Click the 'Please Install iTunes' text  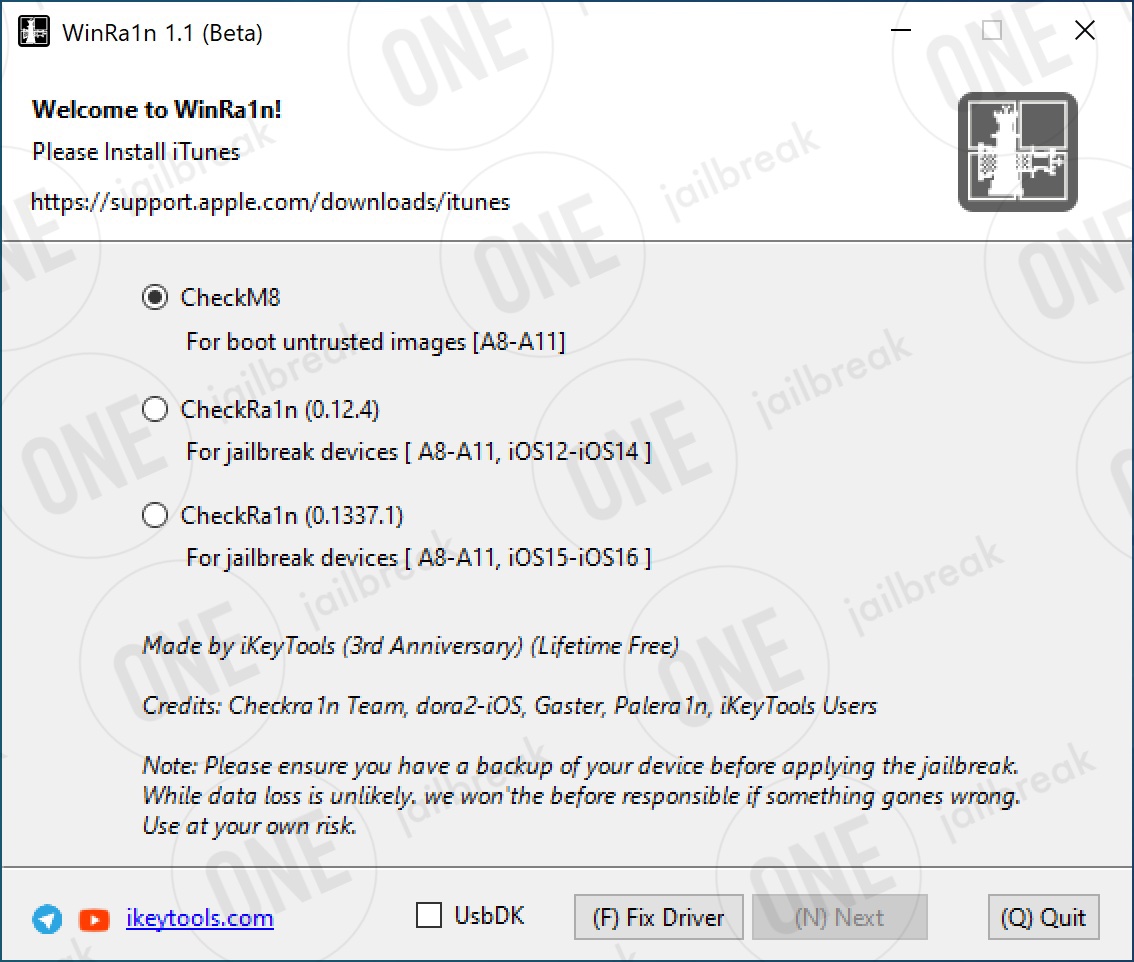(136, 152)
